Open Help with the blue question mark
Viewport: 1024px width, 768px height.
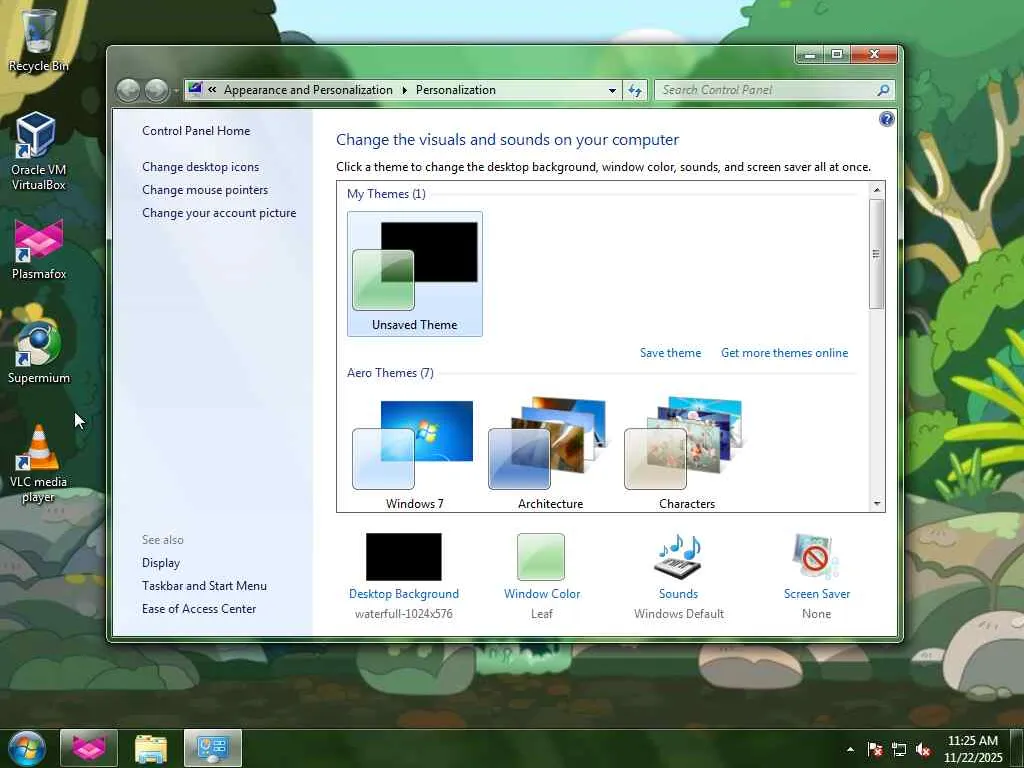point(886,119)
